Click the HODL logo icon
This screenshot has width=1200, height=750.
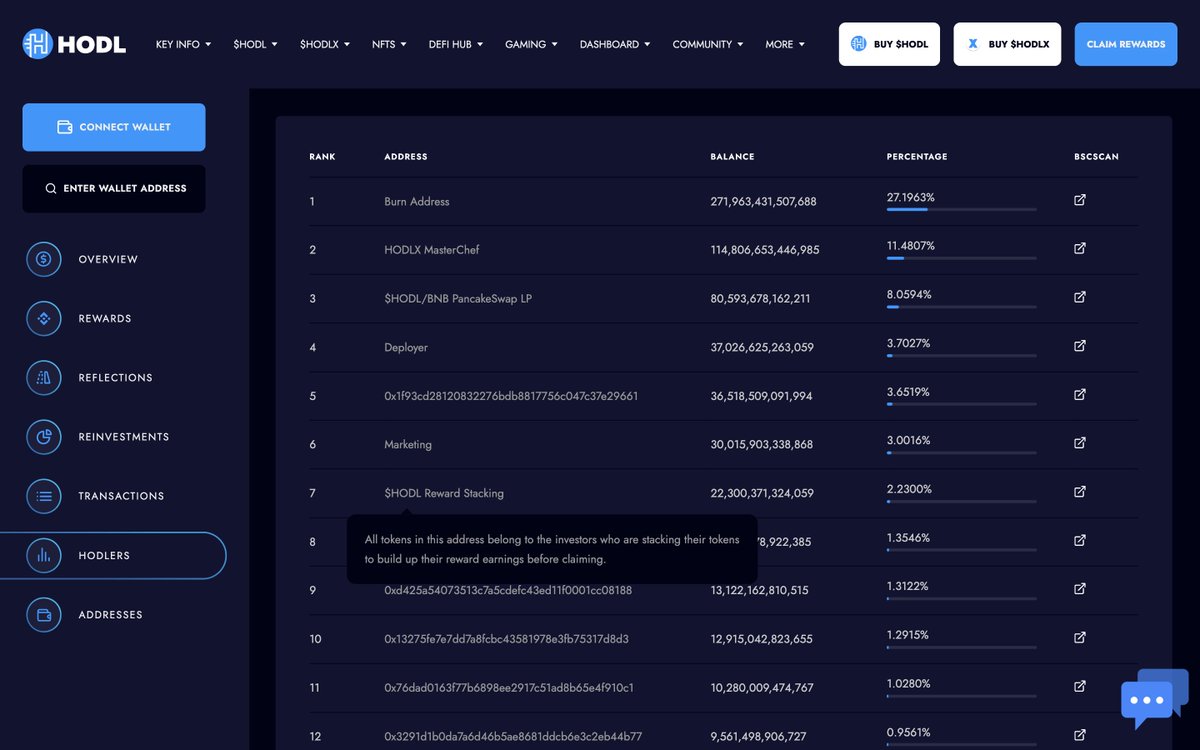coord(38,44)
